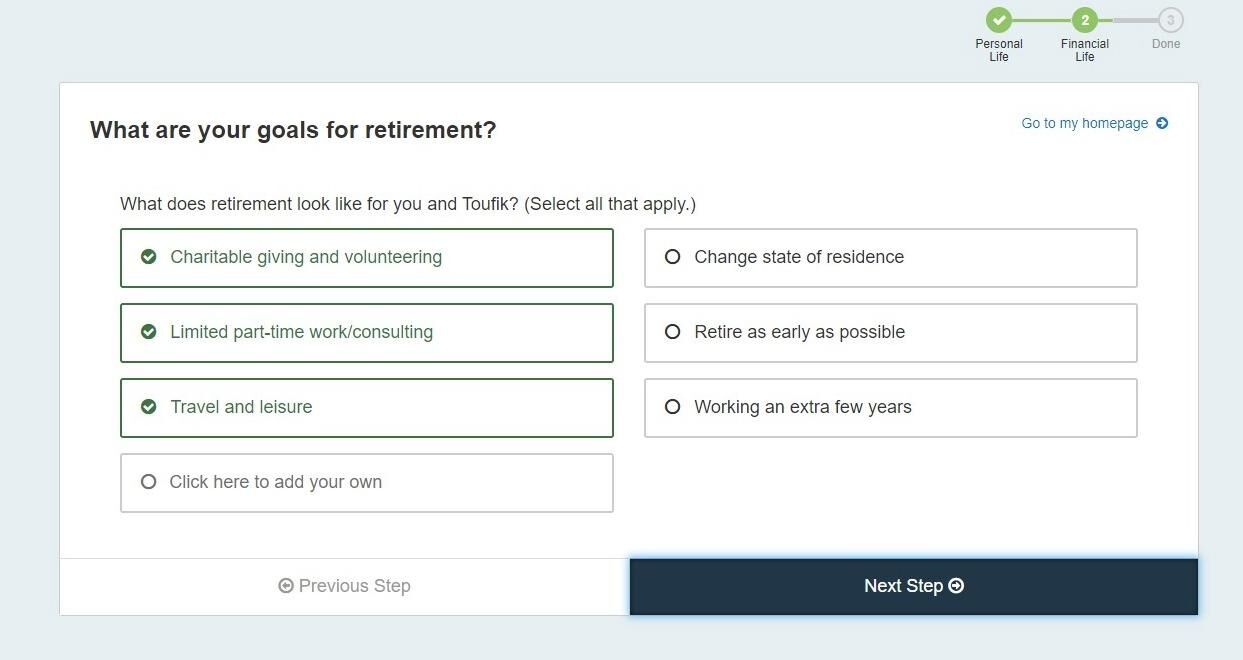Click the right arrow icon on Next Step
1243x660 pixels.
[956, 586]
